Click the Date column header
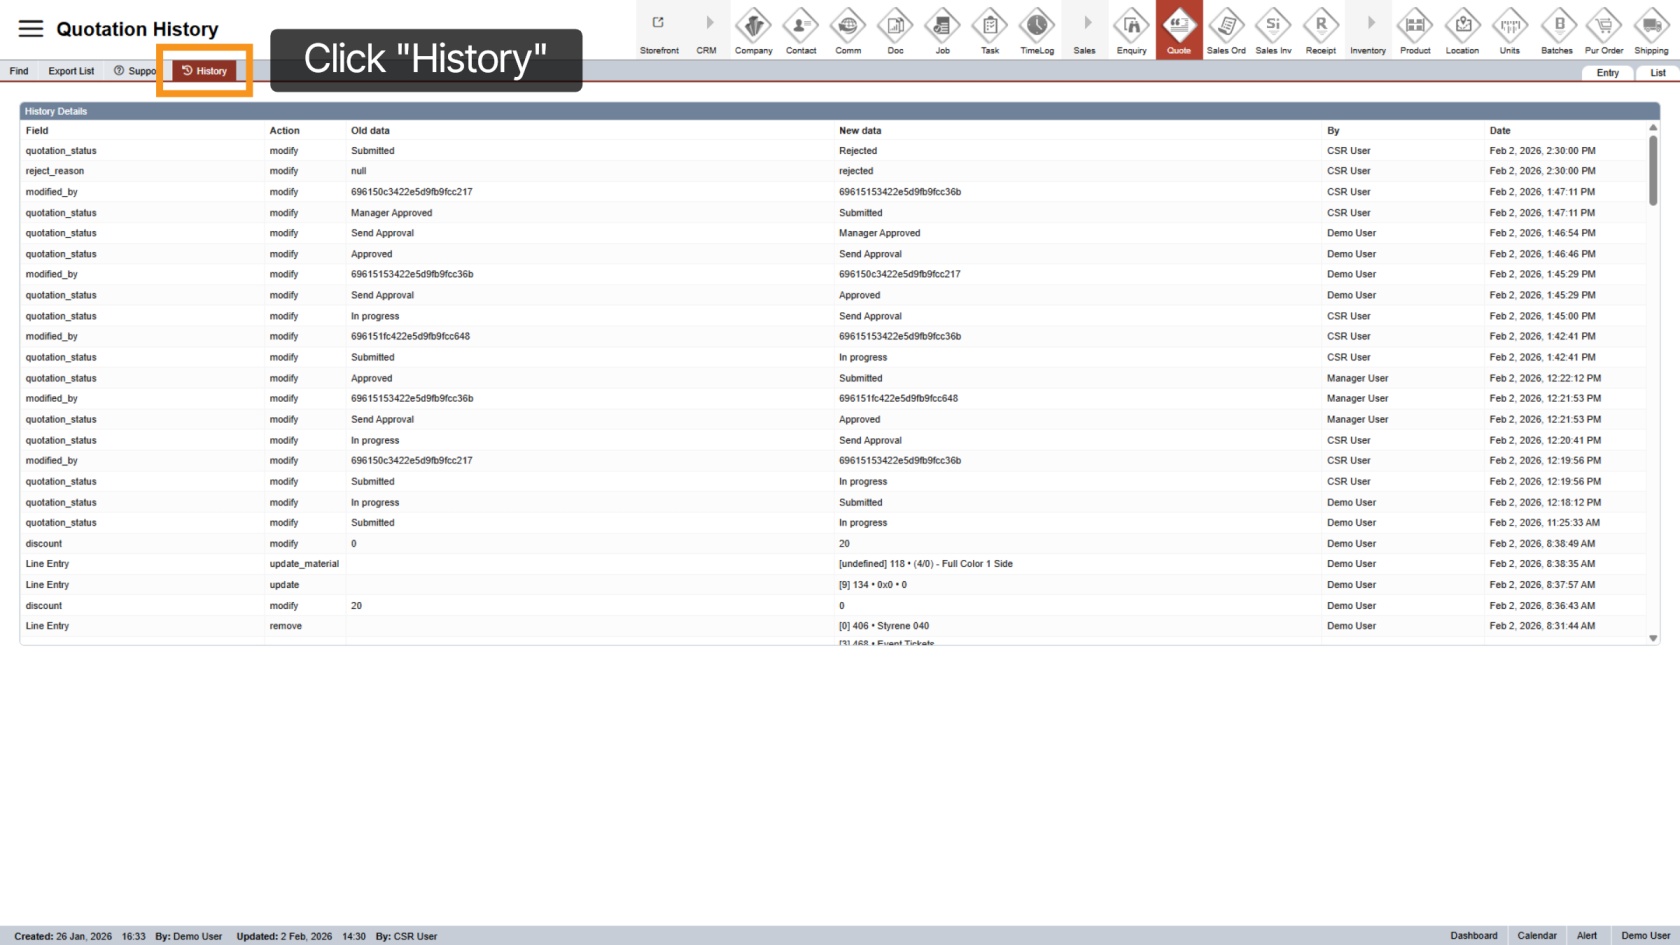This screenshot has width=1680, height=945. (1499, 131)
